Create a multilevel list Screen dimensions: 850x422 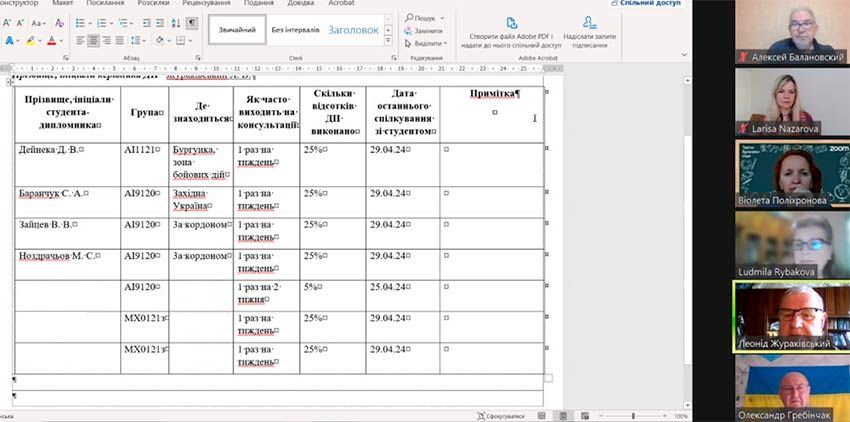tap(123, 23)
